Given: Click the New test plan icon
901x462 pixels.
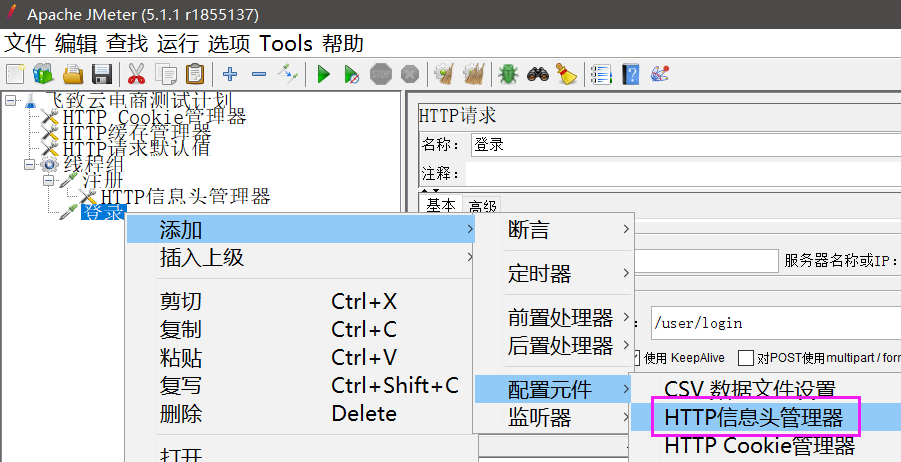Looking at the screenshot, I should pos(16,74).
